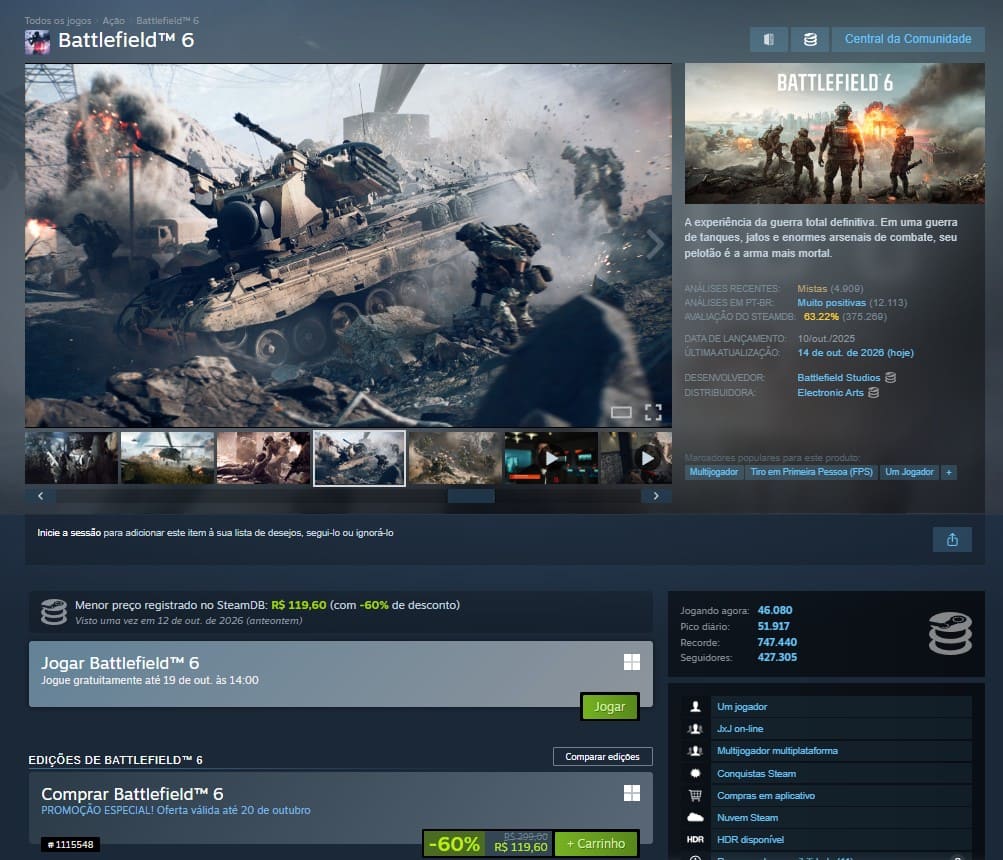Open the Battlefield 6 header capsule image
Image resolution: width=1003 pixels, height=860 pixels.
point(835,133)
